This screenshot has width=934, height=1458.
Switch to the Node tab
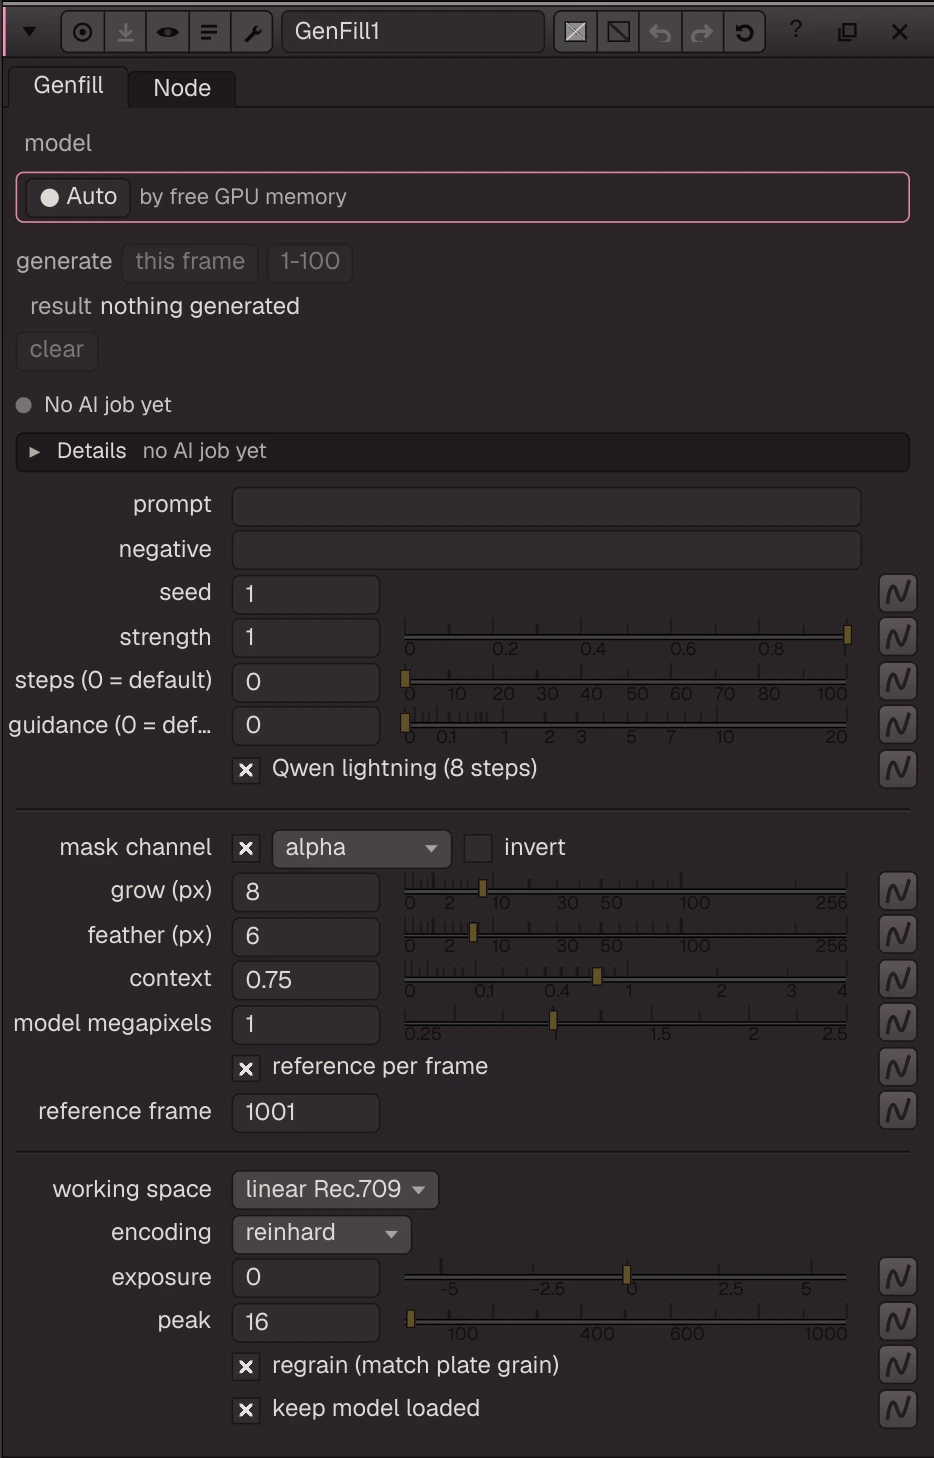pos(182,88)
